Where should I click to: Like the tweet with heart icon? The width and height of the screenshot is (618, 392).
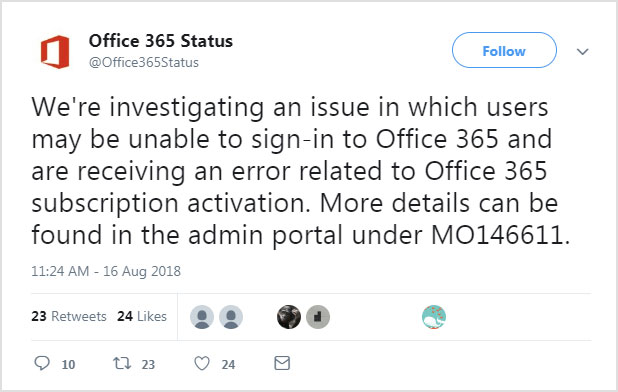202,363
